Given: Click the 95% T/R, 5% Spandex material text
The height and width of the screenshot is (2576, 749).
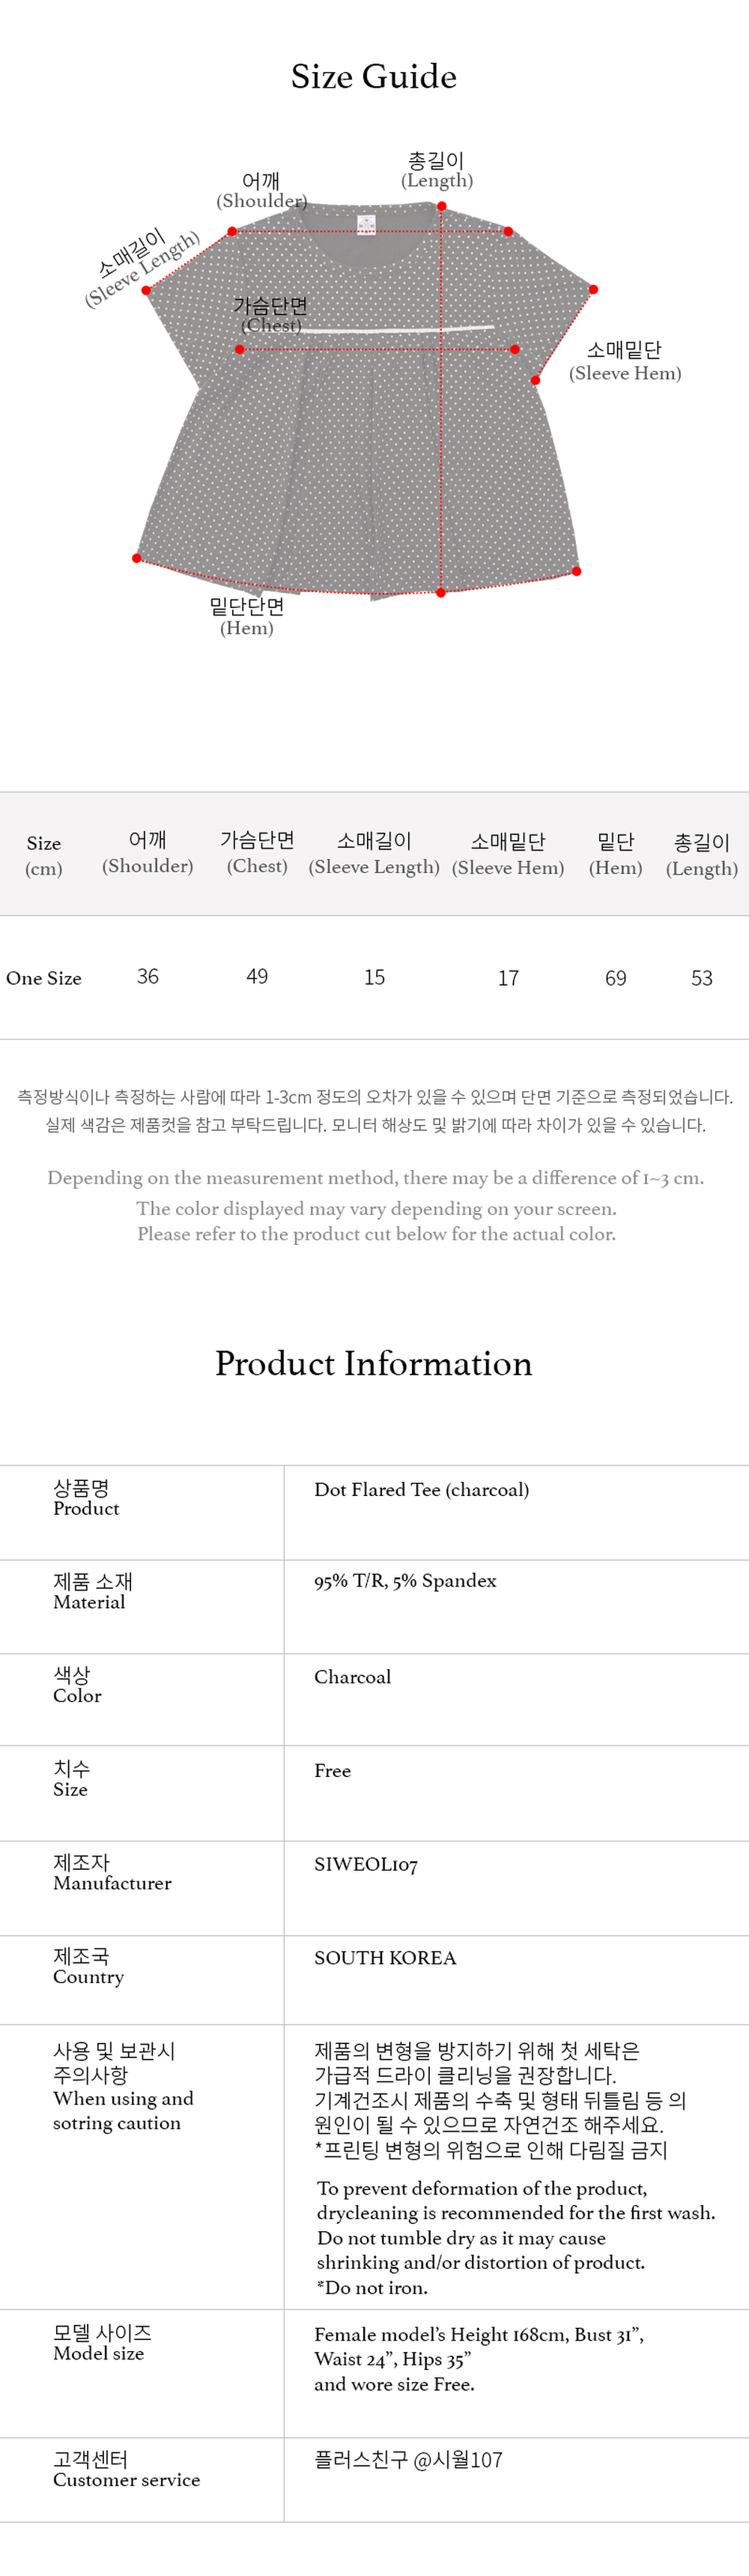Looking at the screenshot, I should [x=405, y=1581].
